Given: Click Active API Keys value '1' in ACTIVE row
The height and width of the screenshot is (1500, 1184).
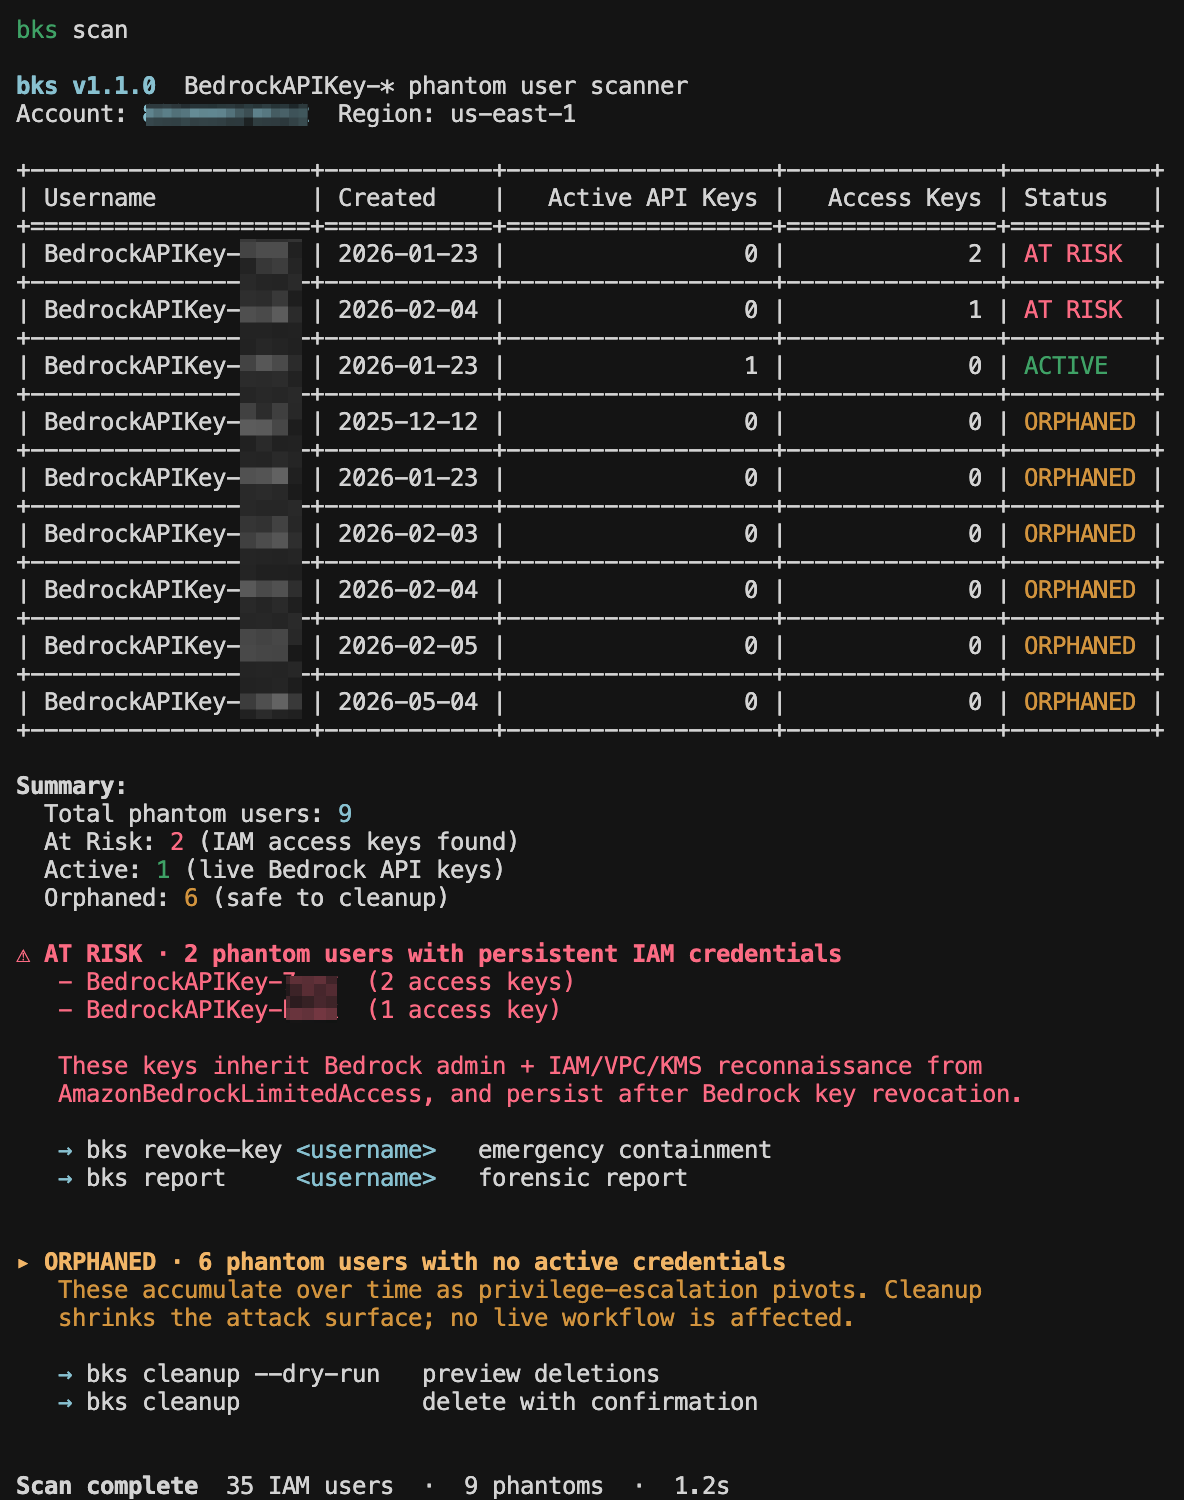Looking at the screenshot, I should click(x=751, y=366).
